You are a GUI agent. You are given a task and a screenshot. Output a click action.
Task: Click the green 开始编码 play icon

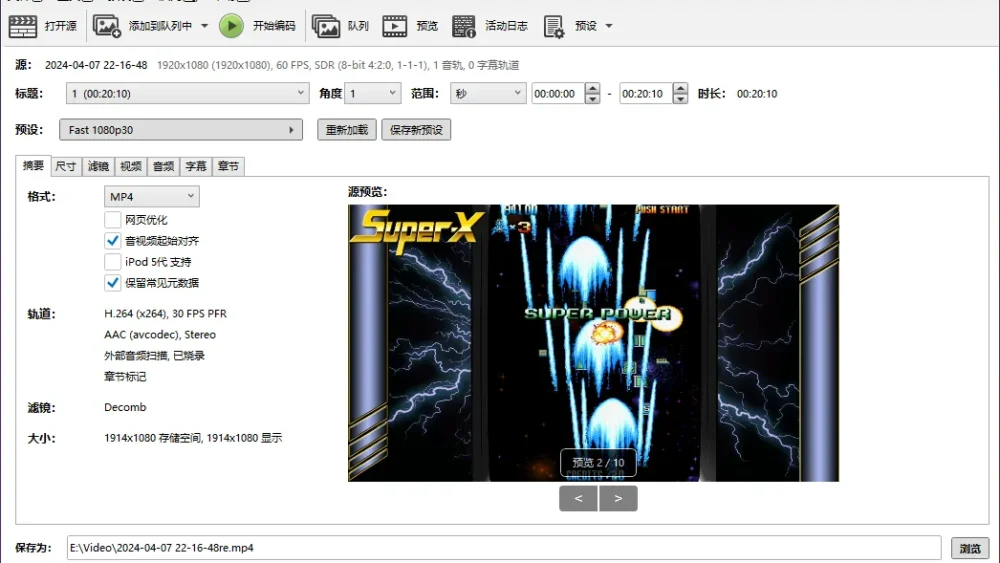(231, 26)
